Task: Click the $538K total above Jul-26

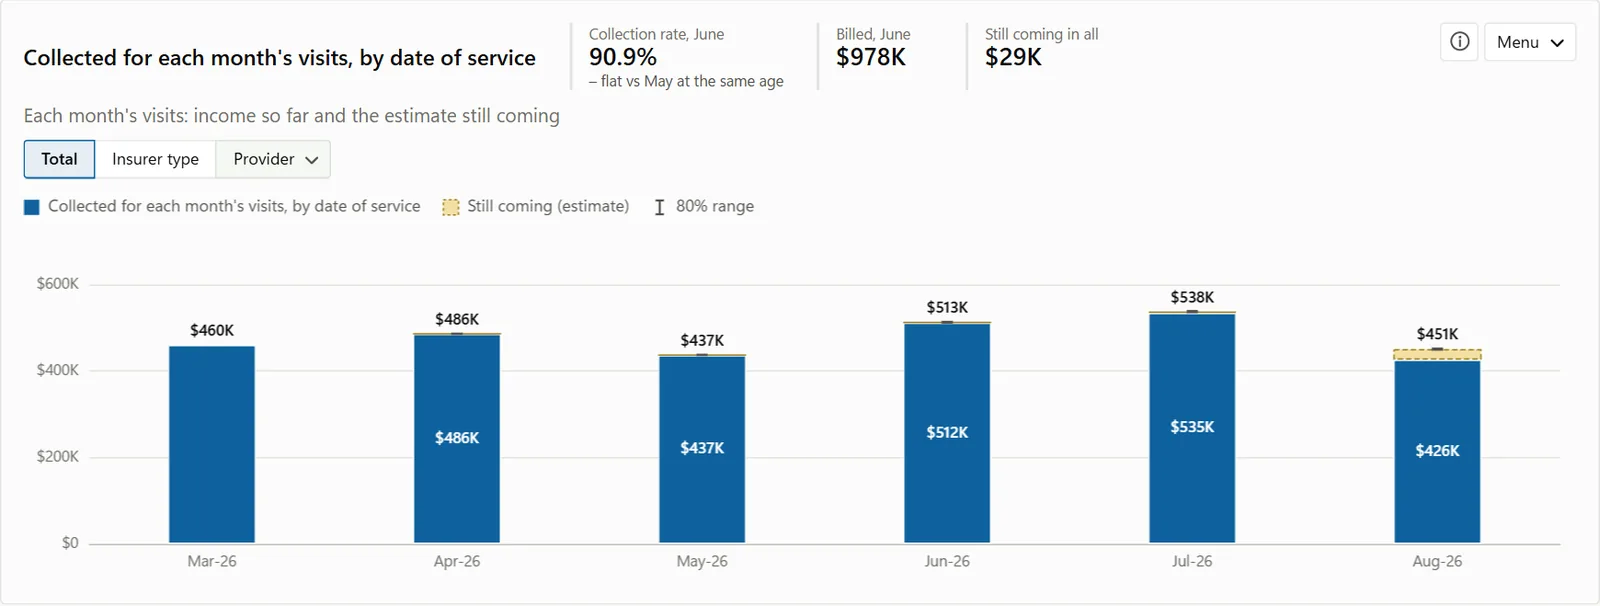Action: click(1192, 297)
